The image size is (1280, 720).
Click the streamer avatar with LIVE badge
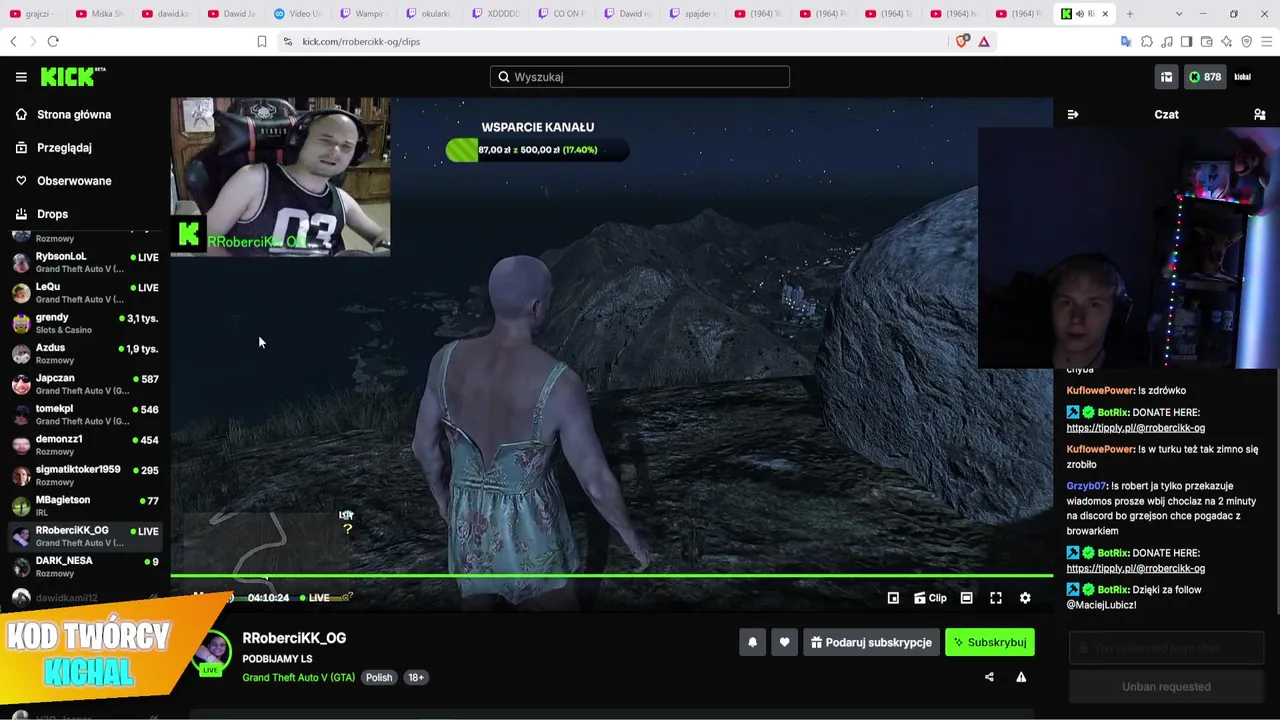pyautogui.click(x=211, y=653)
